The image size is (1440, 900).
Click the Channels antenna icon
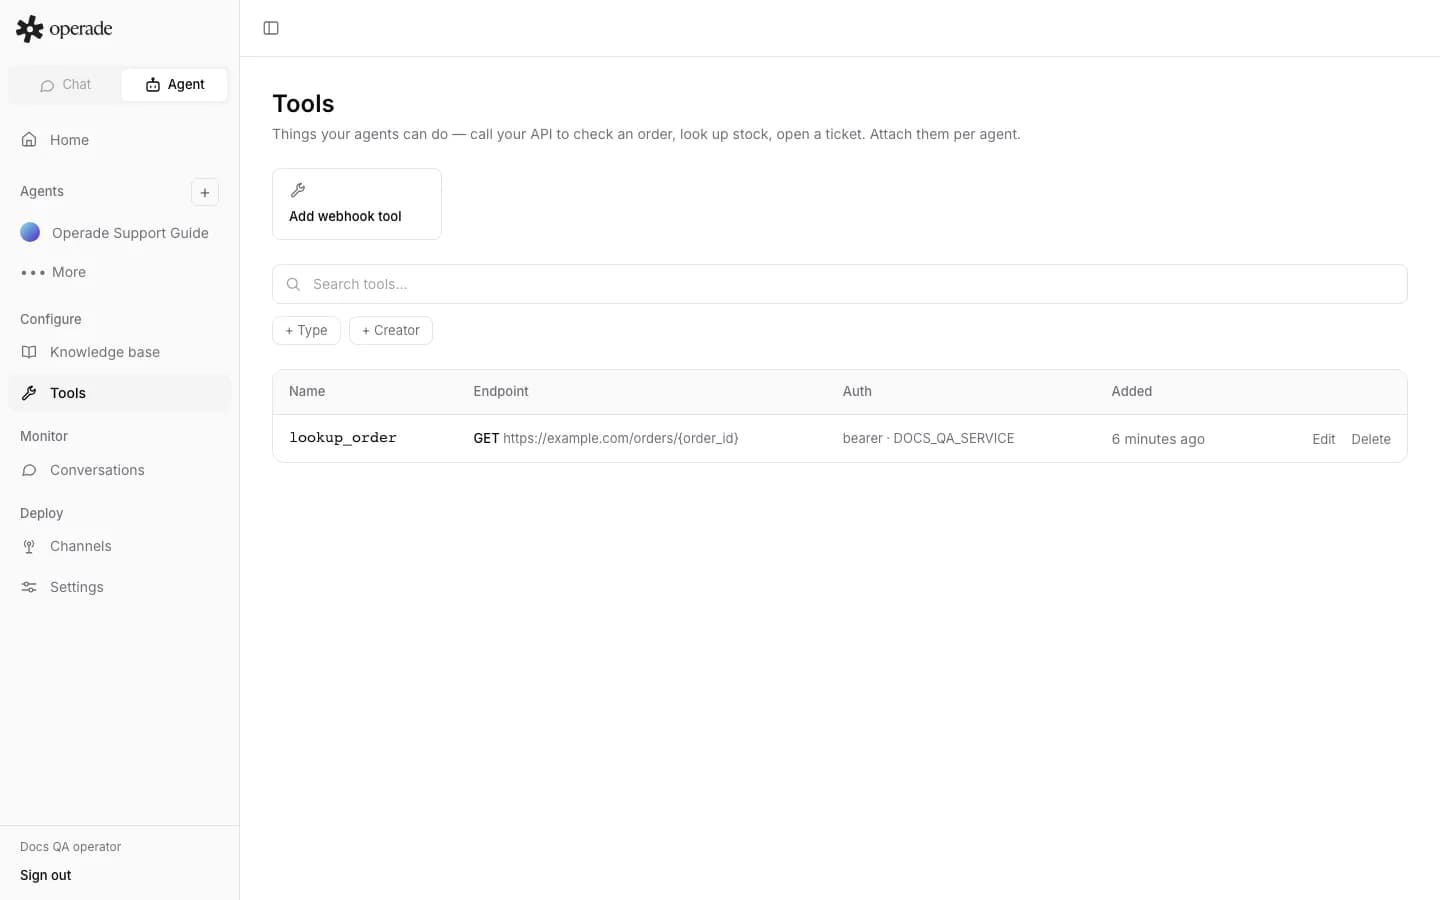click(29, 546)
